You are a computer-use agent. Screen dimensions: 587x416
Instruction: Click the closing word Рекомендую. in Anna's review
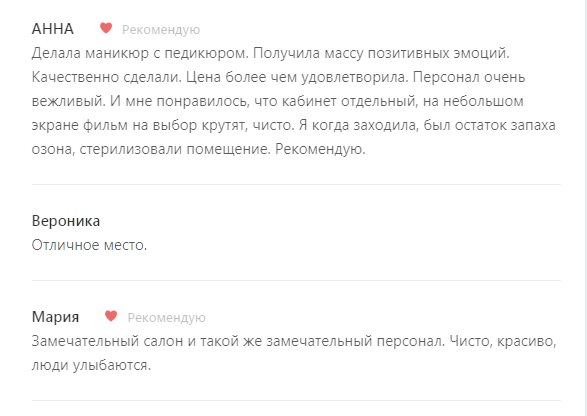point(320,149)
